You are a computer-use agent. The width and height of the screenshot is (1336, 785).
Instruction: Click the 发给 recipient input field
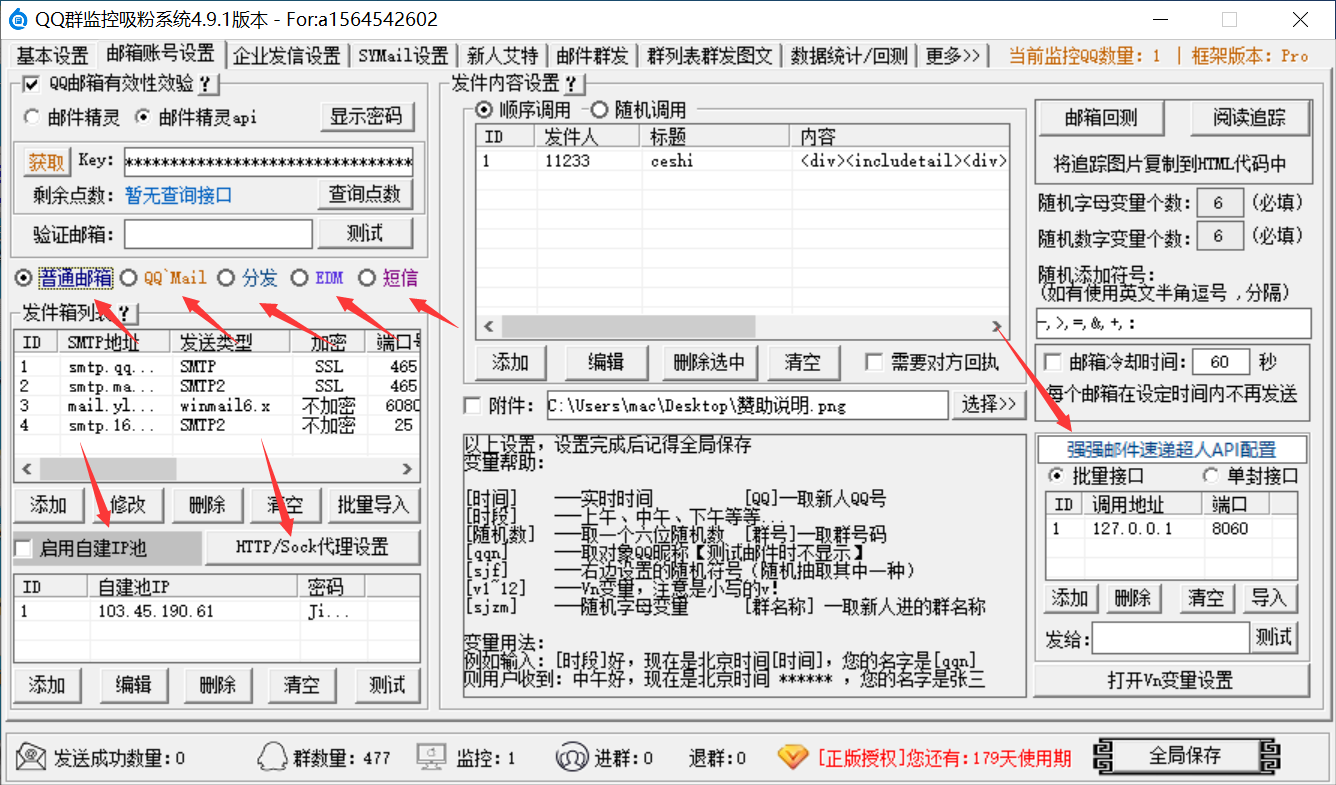click(x=1171, y=637)
